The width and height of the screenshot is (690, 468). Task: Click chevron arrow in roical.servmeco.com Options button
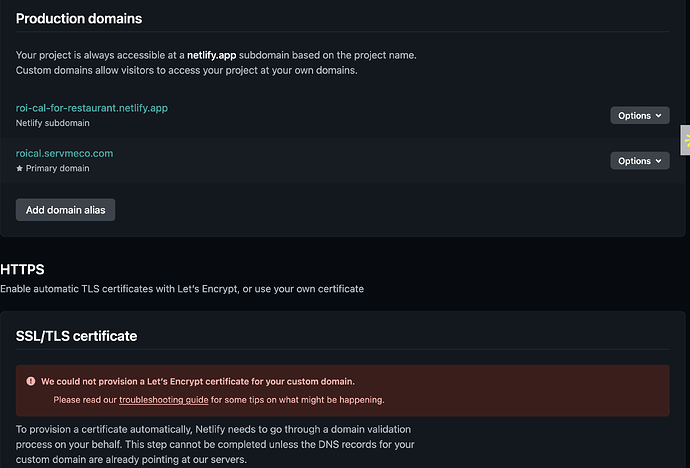point(658,161)
